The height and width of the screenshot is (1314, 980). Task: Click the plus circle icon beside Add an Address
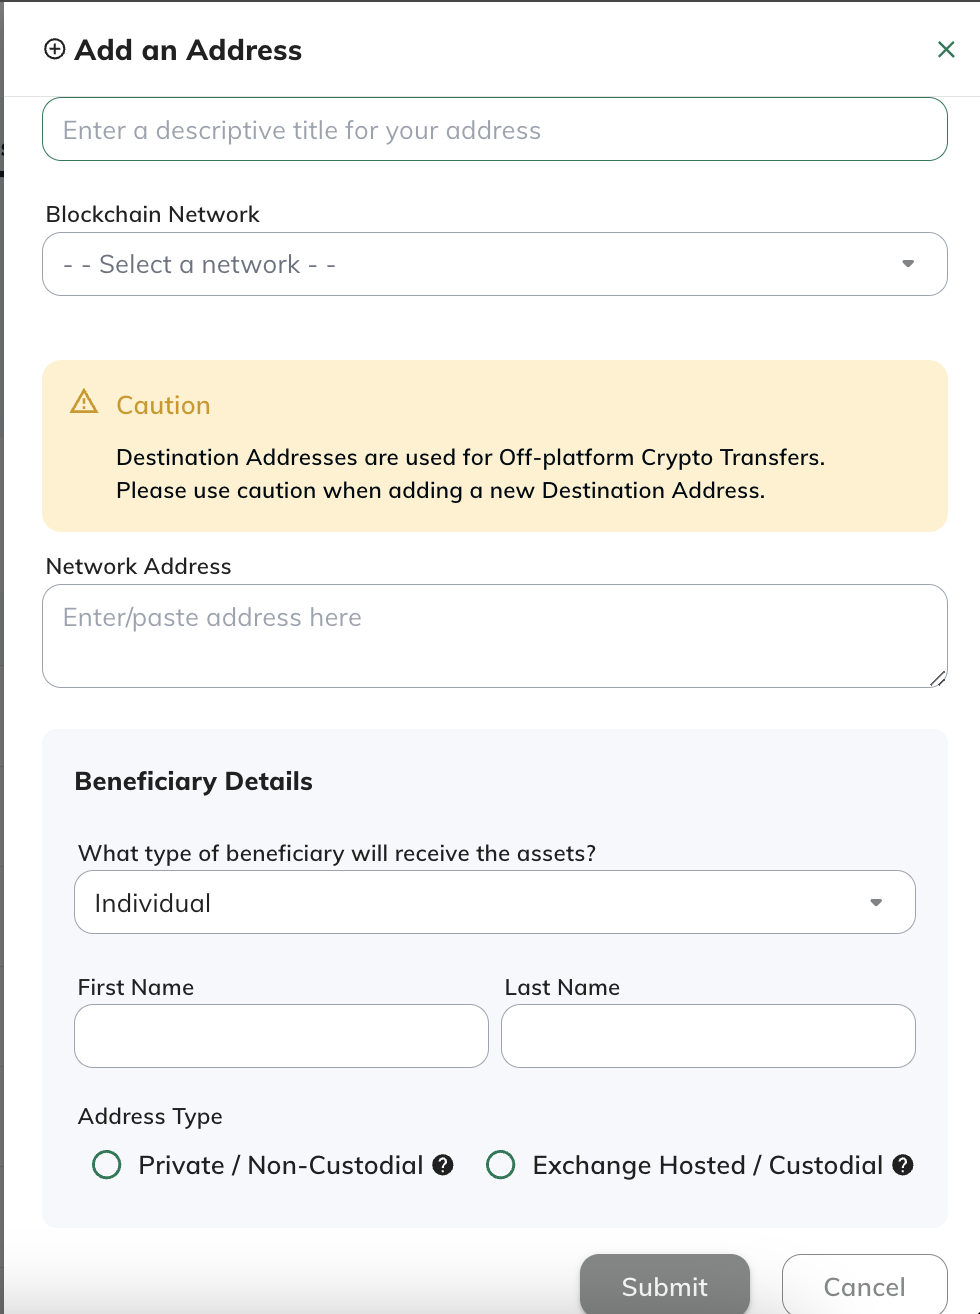[55, 49]
